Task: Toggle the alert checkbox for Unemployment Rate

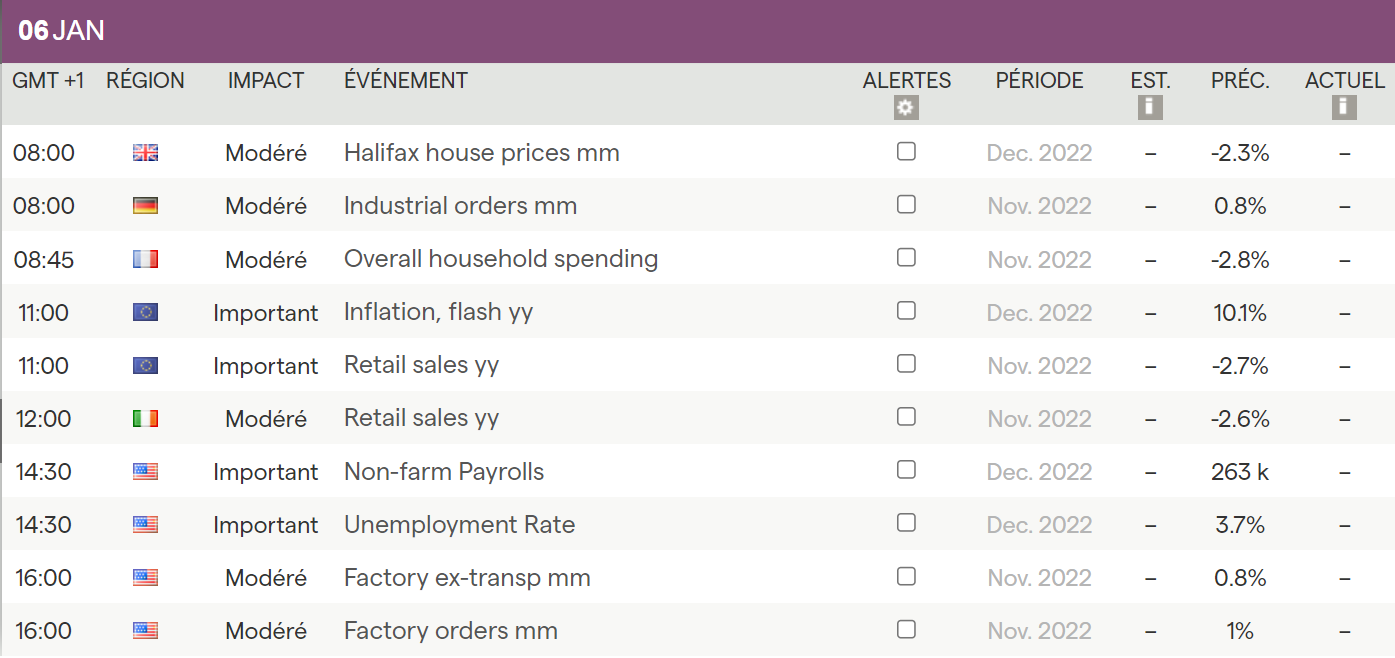Action: click(x=906, y=523)
